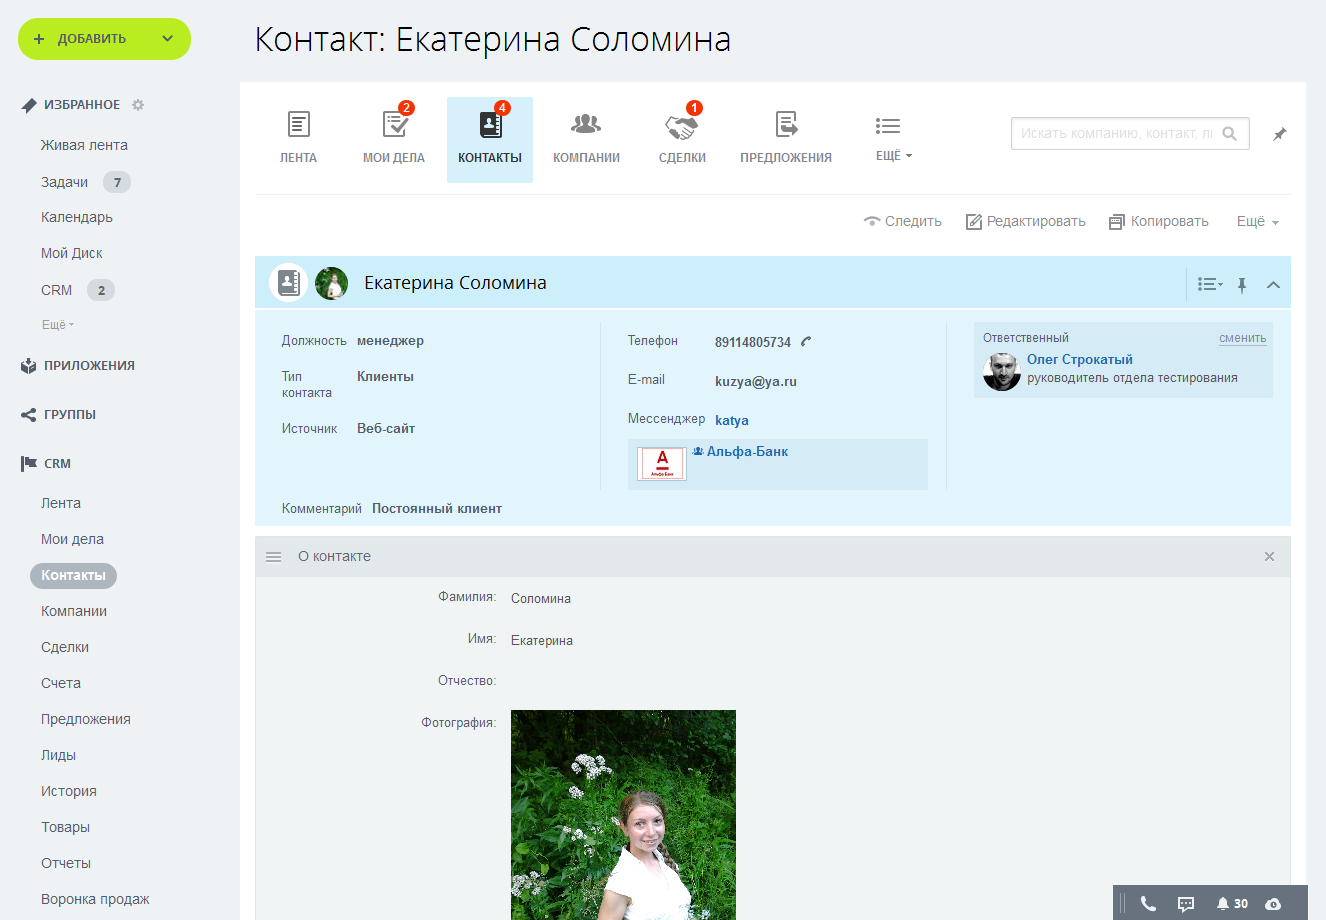Open the Ещё dropdown in action bar
Image resolution: width=1326 pixels, height=920 pixels.
coord(1257,222)
